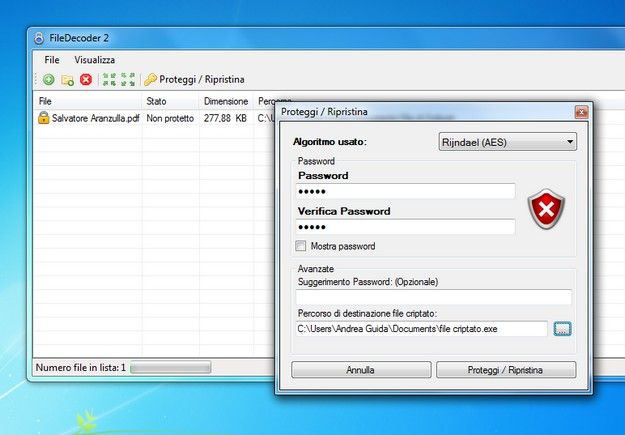The width and height of the screenshot is (625, 435).
Task: Click Numero file in lista: 1 status text
Action: click(x=81, y=367)
